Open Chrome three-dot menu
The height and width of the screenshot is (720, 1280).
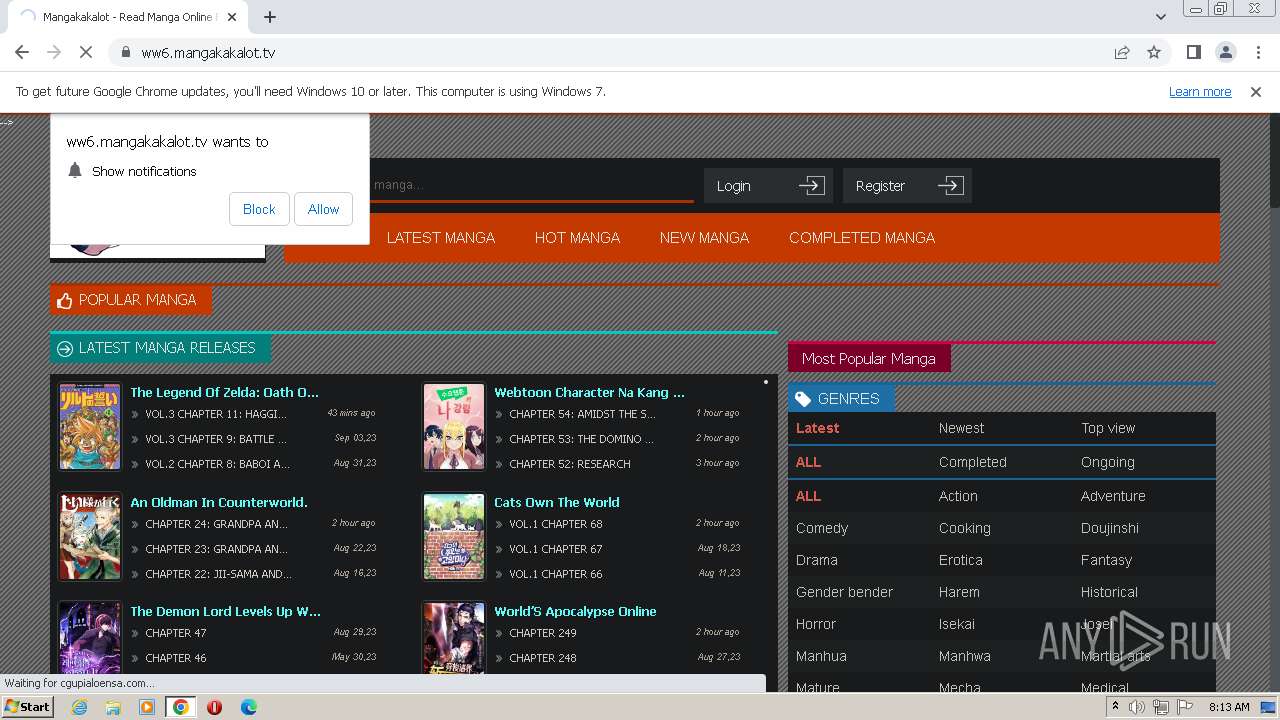(x=1256, y=52)
